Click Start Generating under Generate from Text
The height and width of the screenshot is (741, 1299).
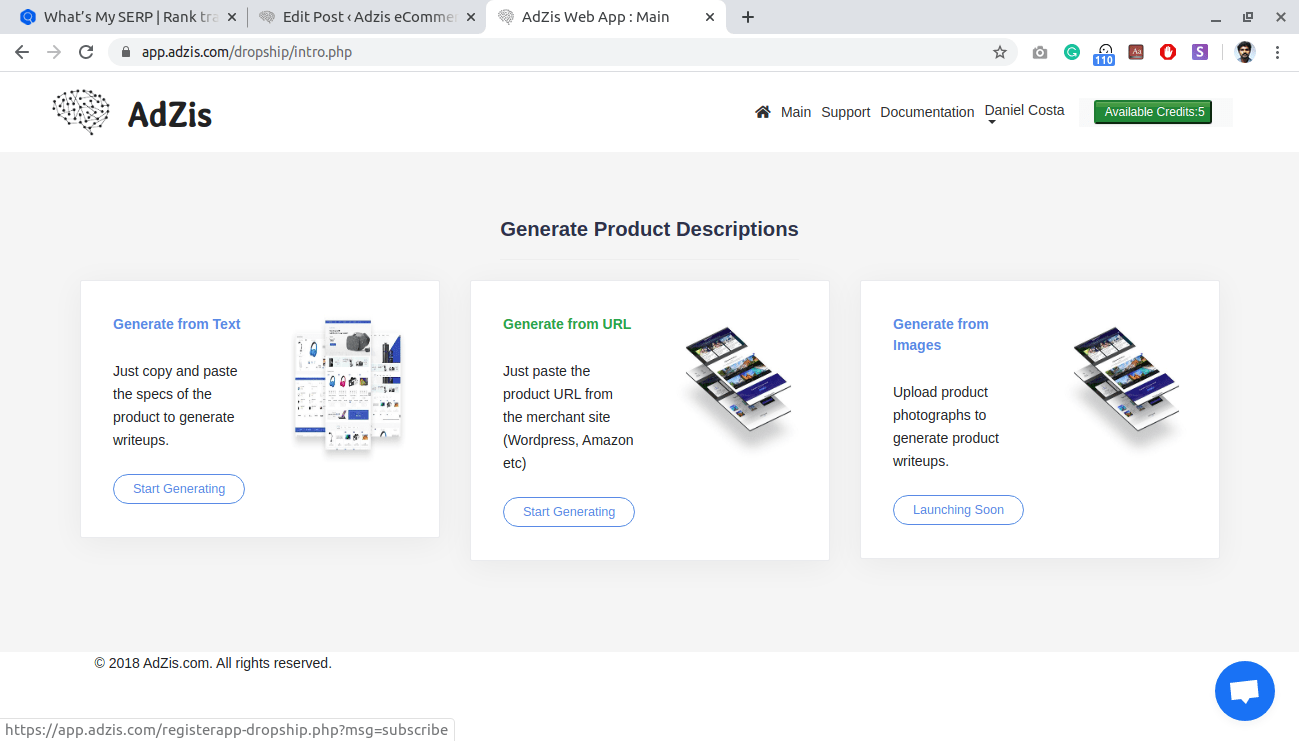click(179, 489)
